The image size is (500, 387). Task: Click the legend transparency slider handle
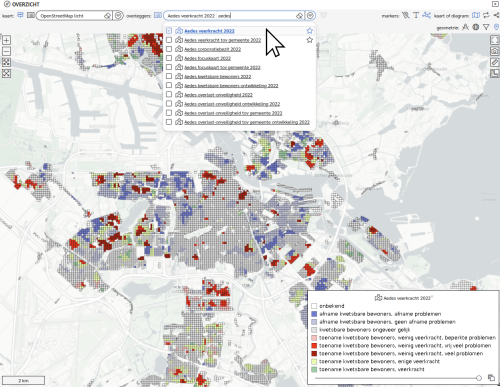point(479,378)
